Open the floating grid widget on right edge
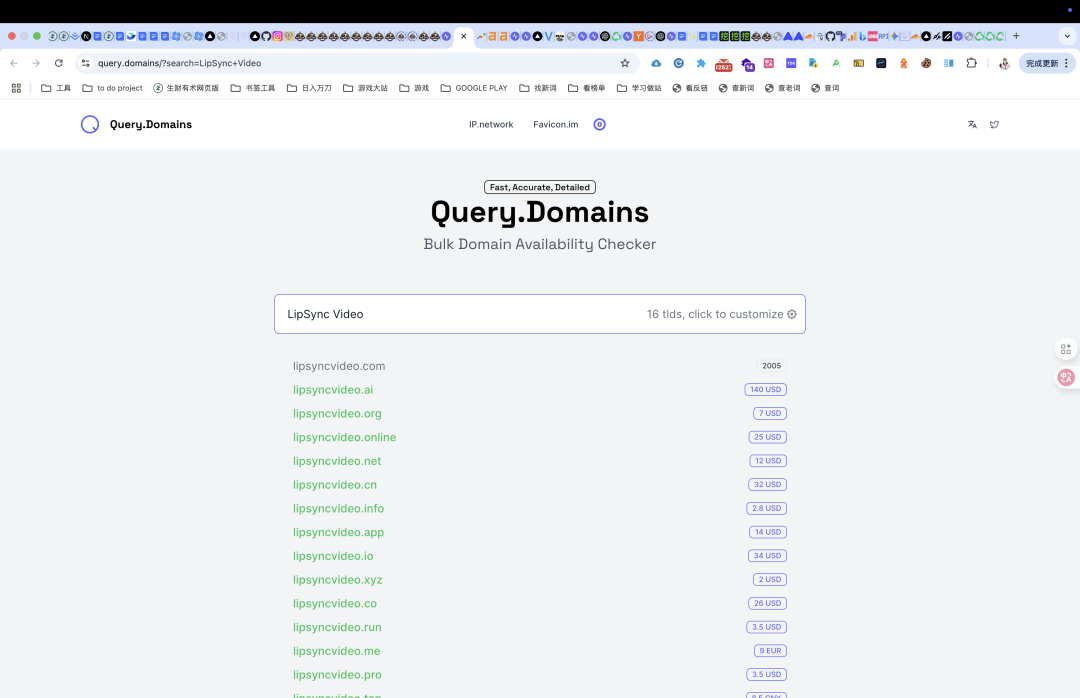The width and height of the screenshot is (1080, 698). 1066,349
